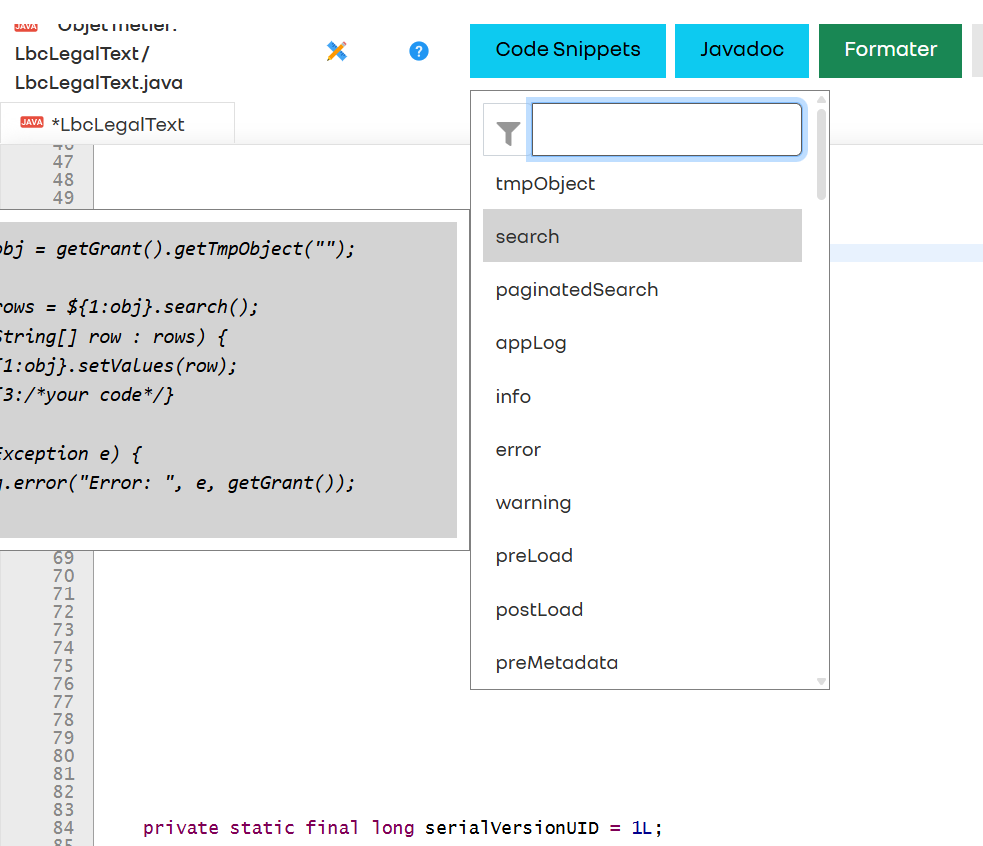Click the pencil and ruler design icon

[x=337, y=51]
